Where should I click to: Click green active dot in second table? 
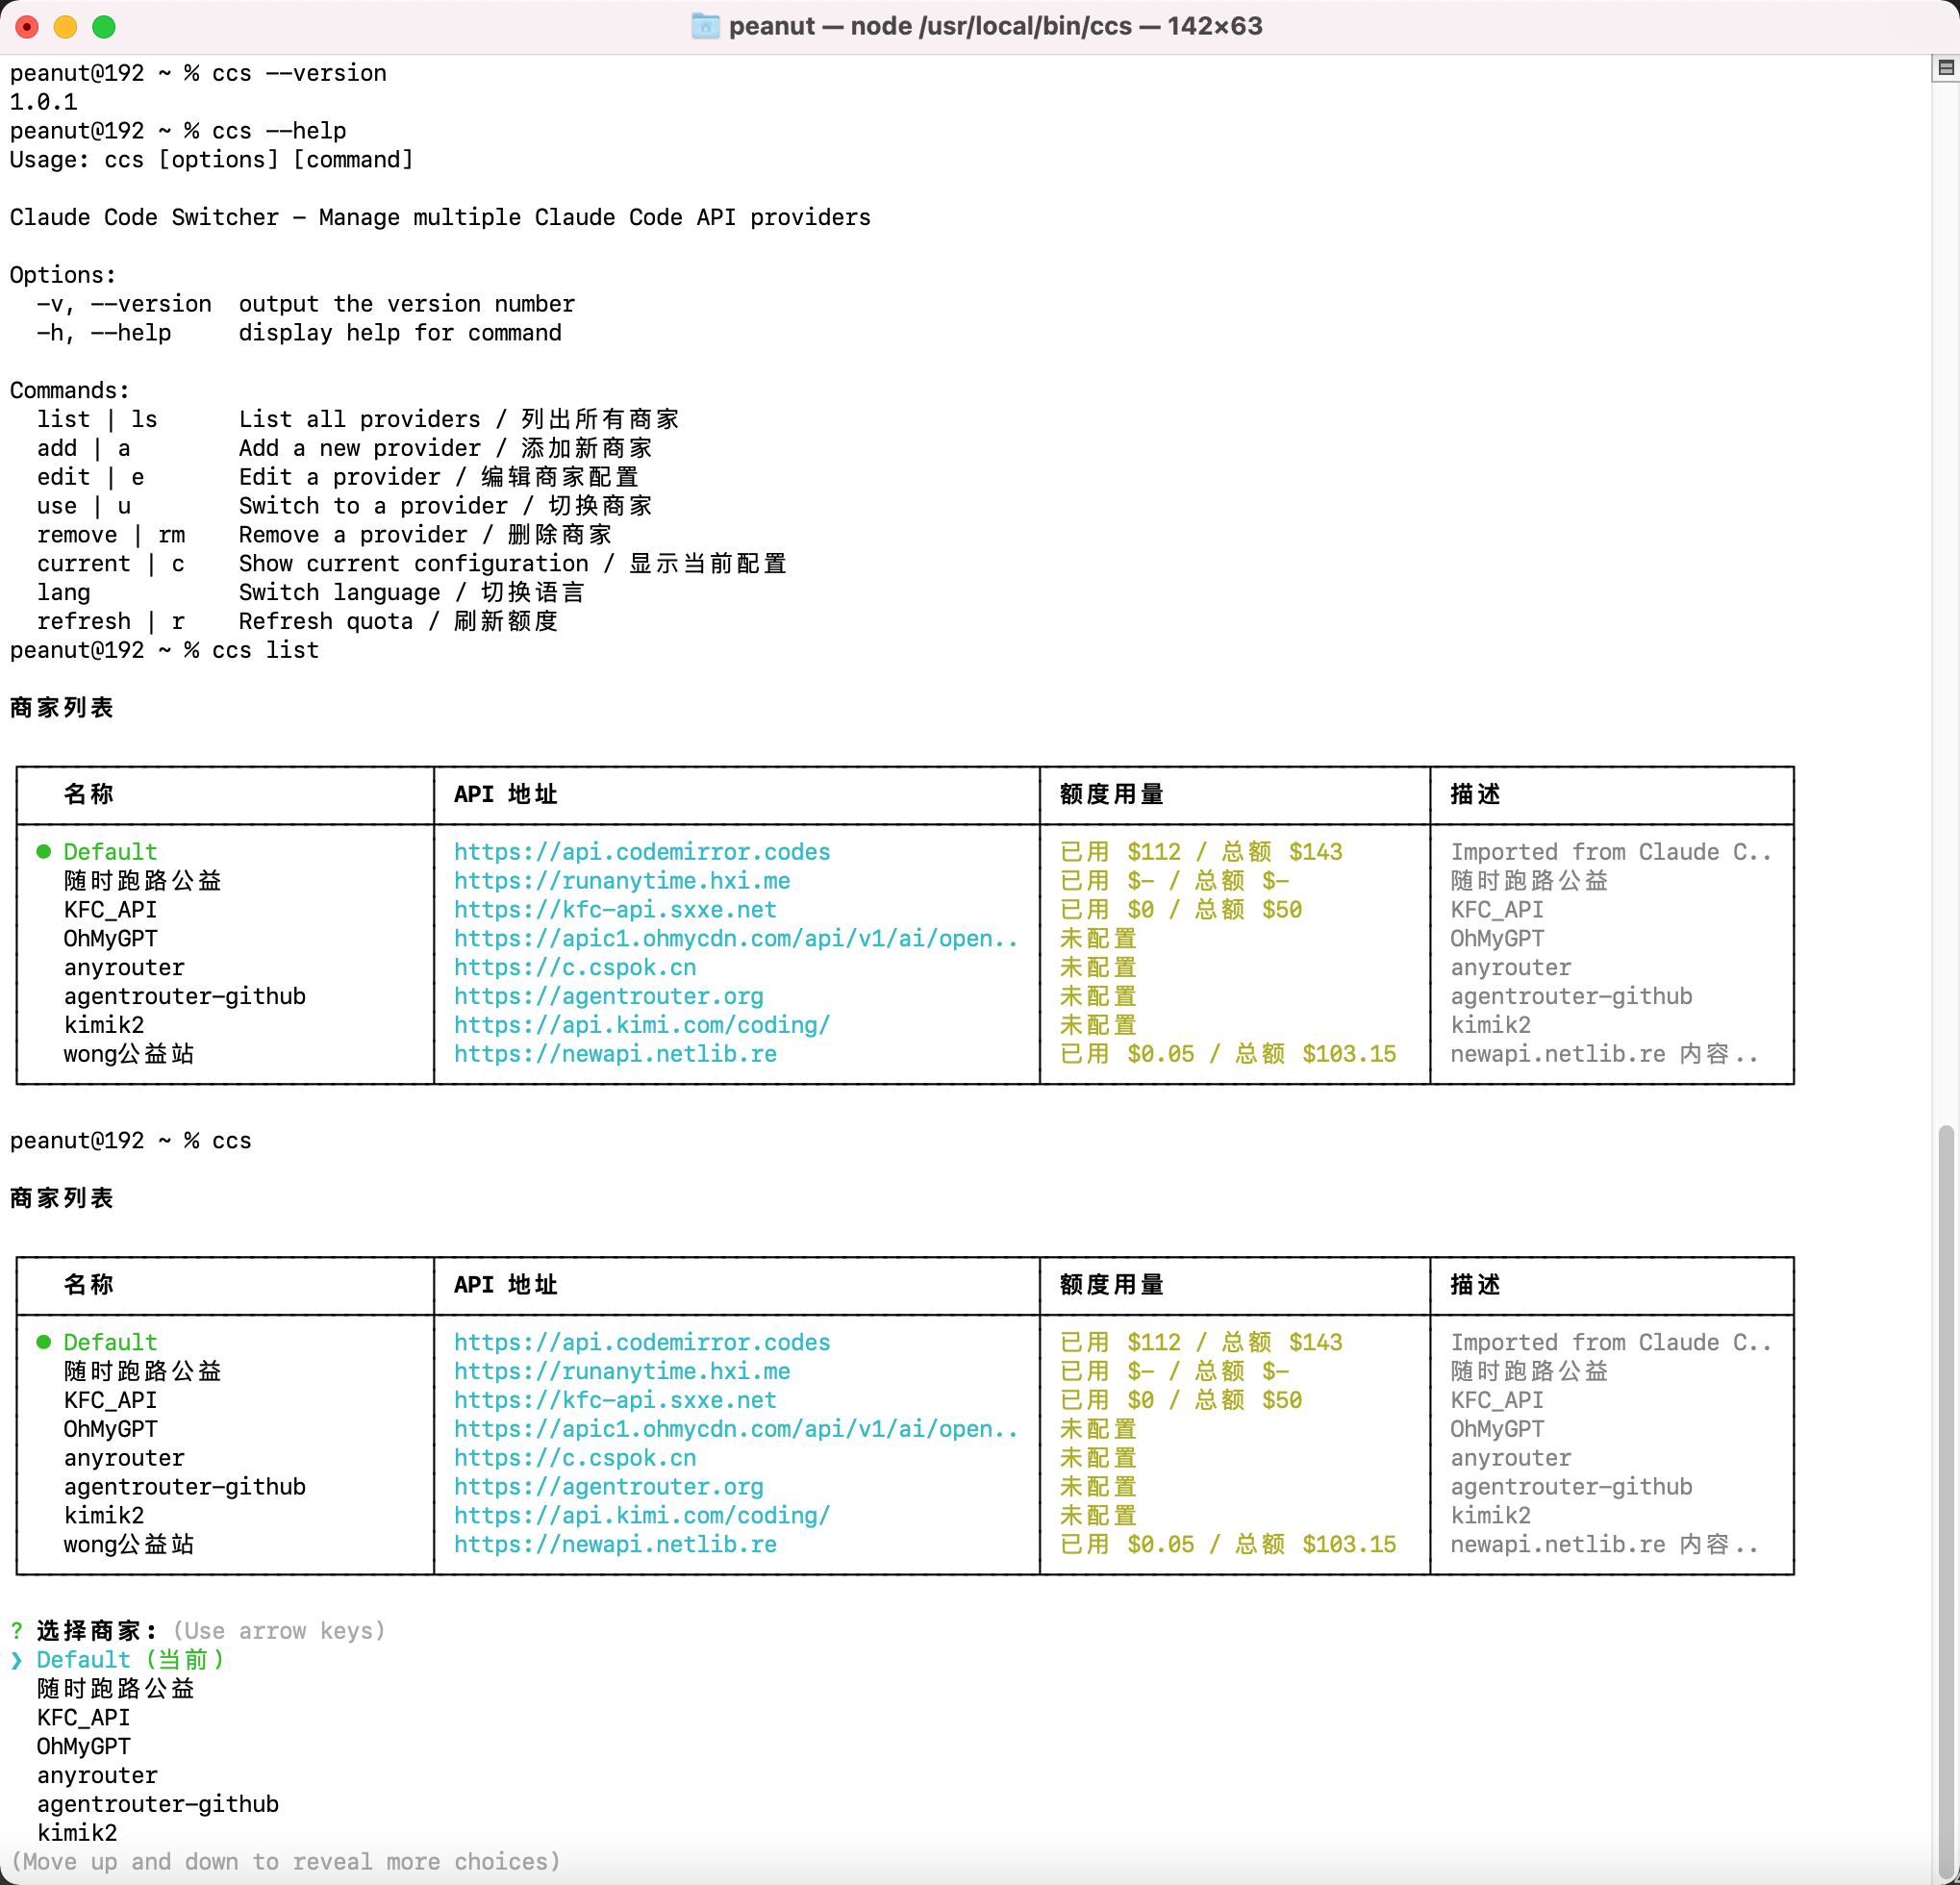pos(44,1342)
